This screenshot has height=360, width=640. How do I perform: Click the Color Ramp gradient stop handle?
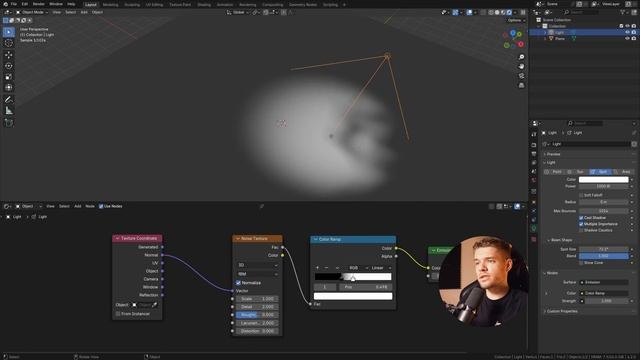point(353,278)
